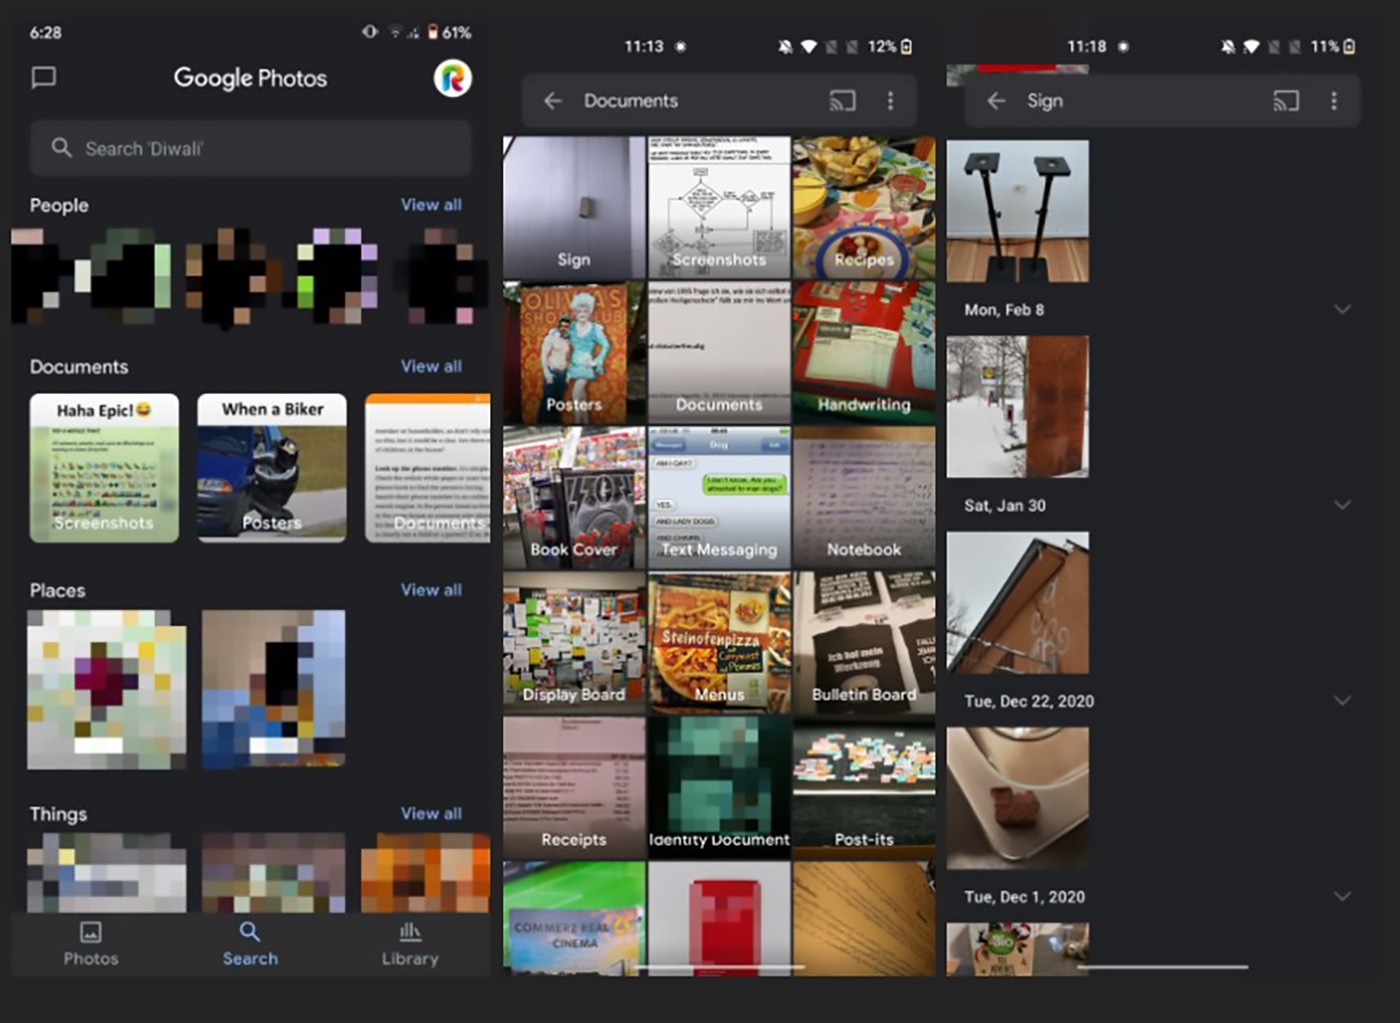1400x1023 pixels.
Task: Collapse the Tue, Dec 22, 2020 section
Action: 1342,701
